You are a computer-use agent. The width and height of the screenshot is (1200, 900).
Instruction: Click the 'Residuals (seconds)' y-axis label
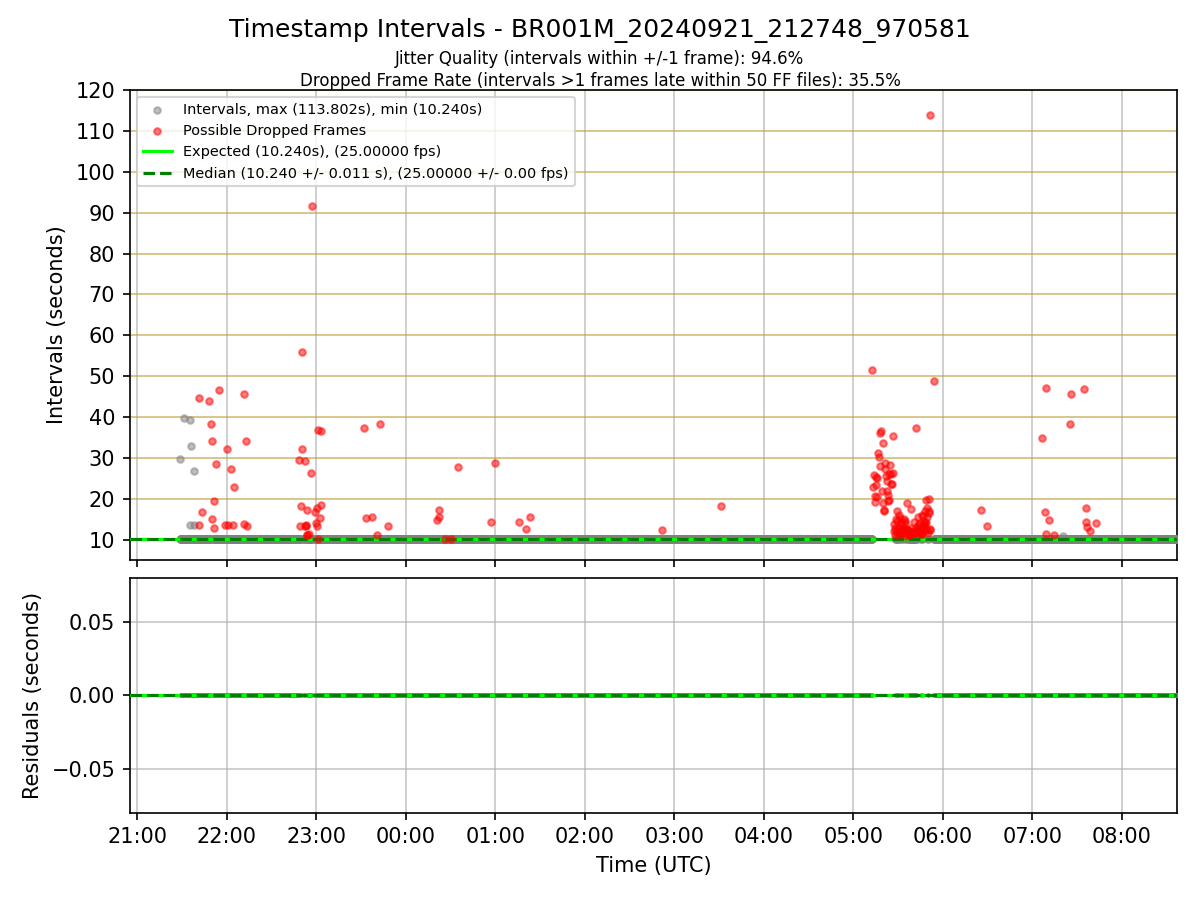[32, 696]
